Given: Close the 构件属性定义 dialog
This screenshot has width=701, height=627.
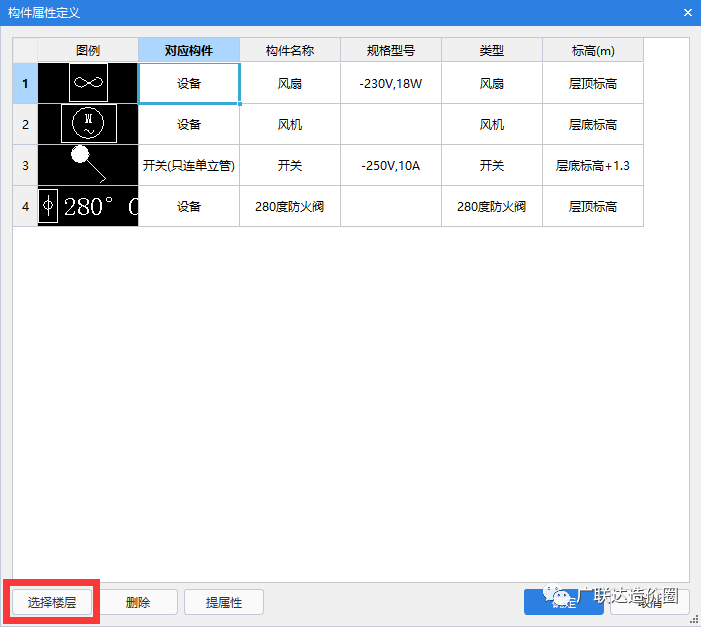Looking at the screenshot, I should (x=688, y=13).
